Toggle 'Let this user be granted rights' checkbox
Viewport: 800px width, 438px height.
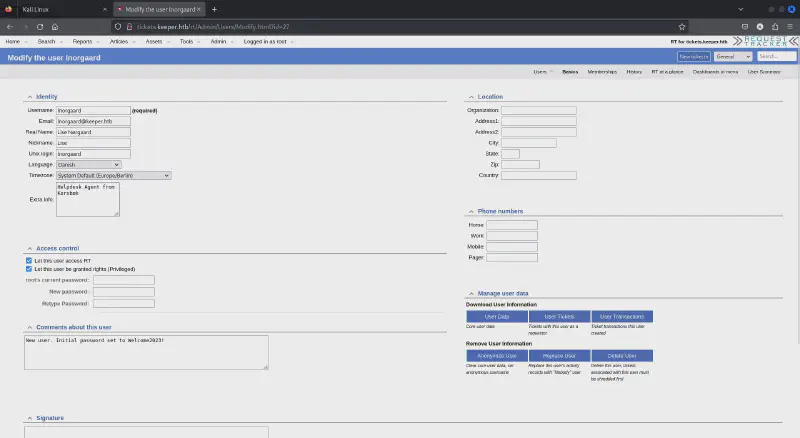tap(28, 269)
